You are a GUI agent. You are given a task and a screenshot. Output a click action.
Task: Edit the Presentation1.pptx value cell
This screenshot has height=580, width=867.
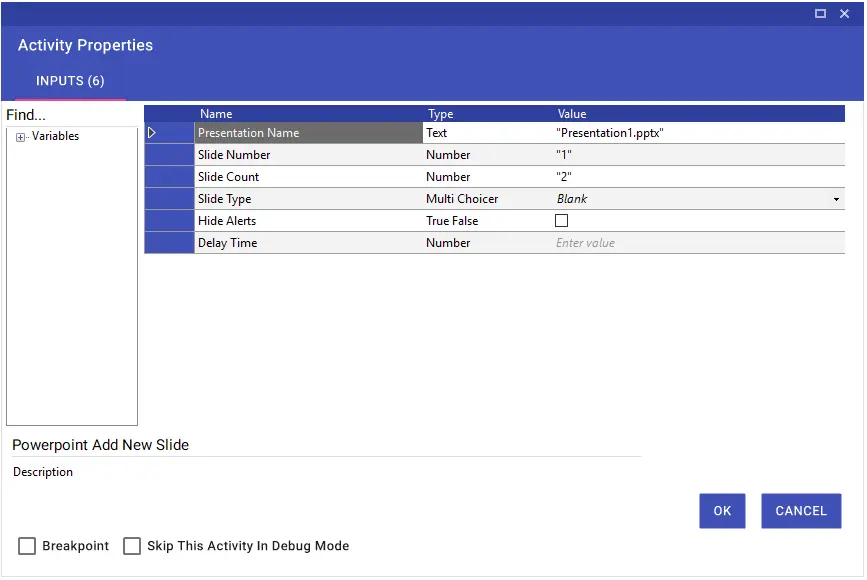(699, 133)
